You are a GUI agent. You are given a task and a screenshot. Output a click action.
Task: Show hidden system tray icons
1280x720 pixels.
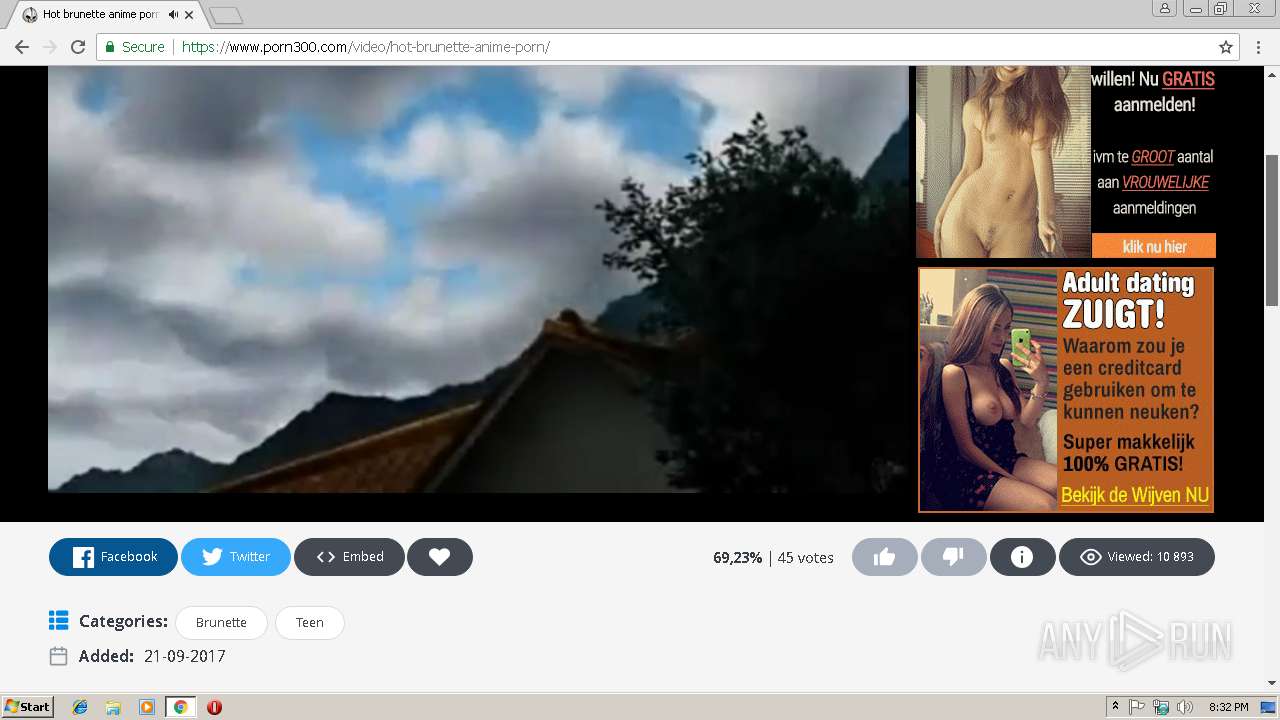pos(1115,707)
